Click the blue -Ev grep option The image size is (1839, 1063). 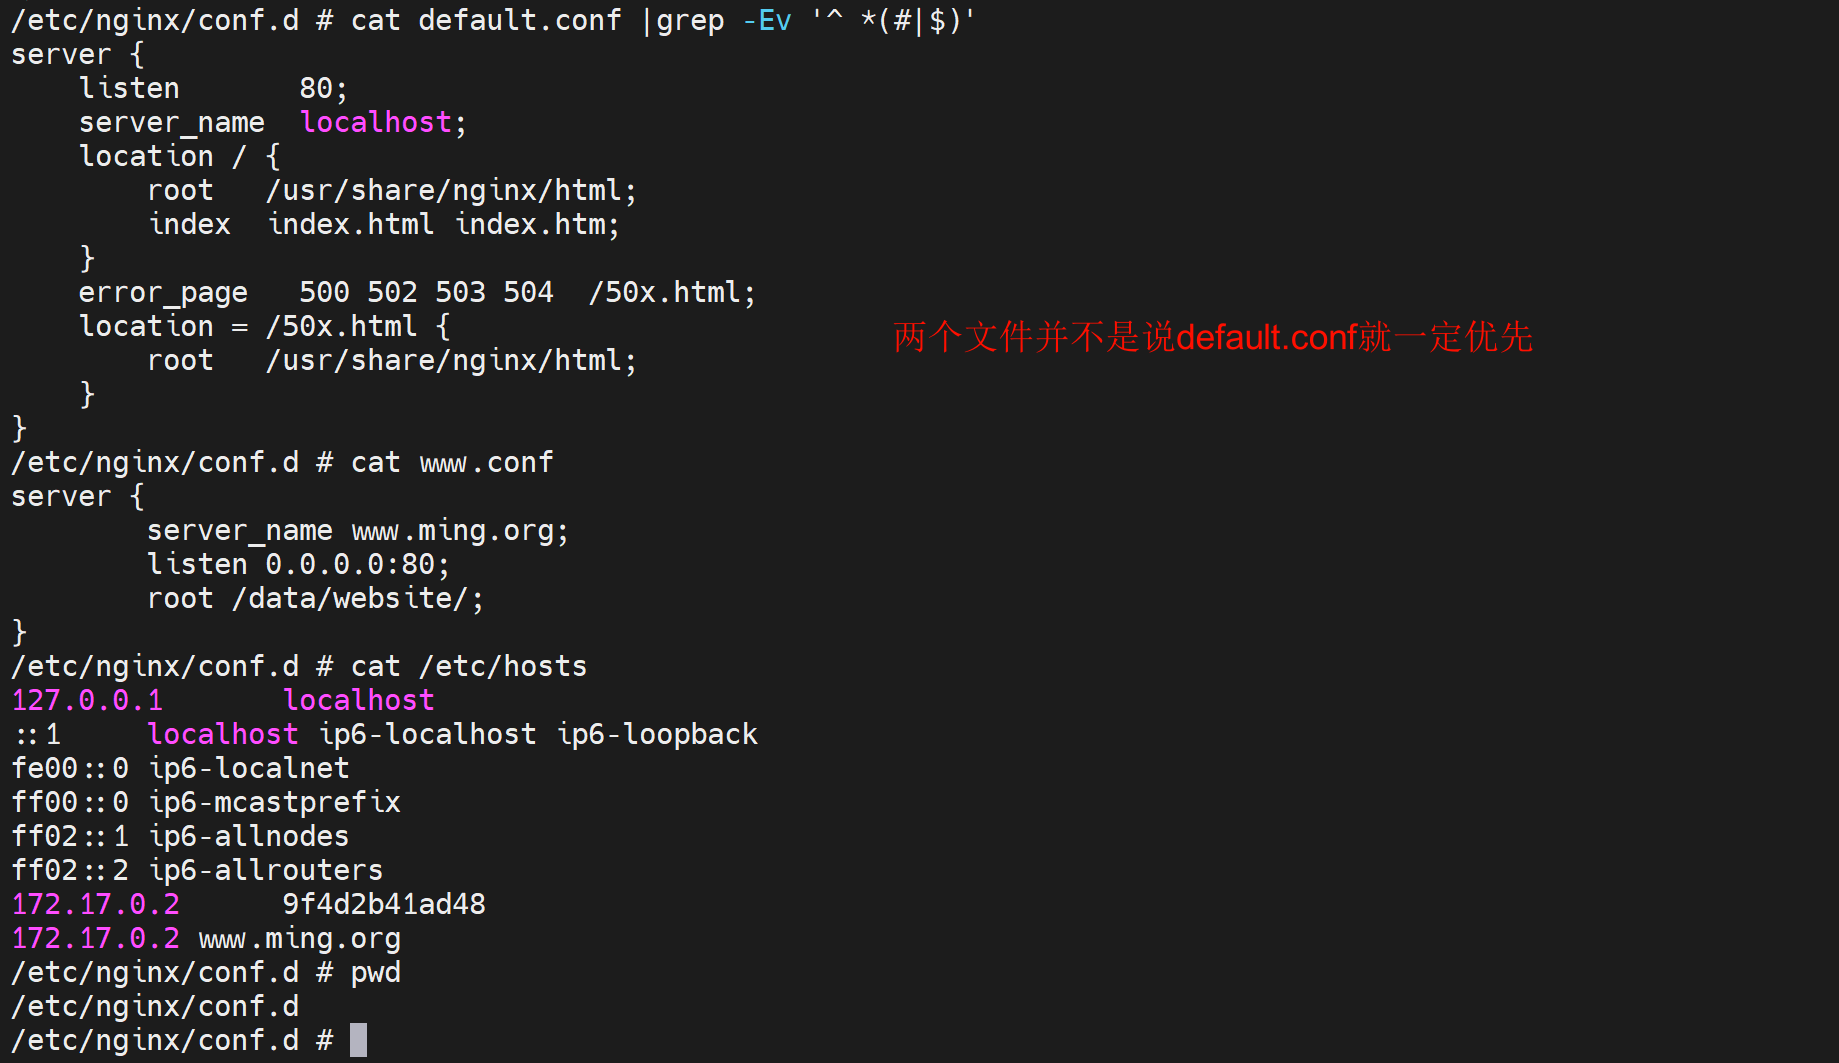pyautogui.click(x=767, y=20)
